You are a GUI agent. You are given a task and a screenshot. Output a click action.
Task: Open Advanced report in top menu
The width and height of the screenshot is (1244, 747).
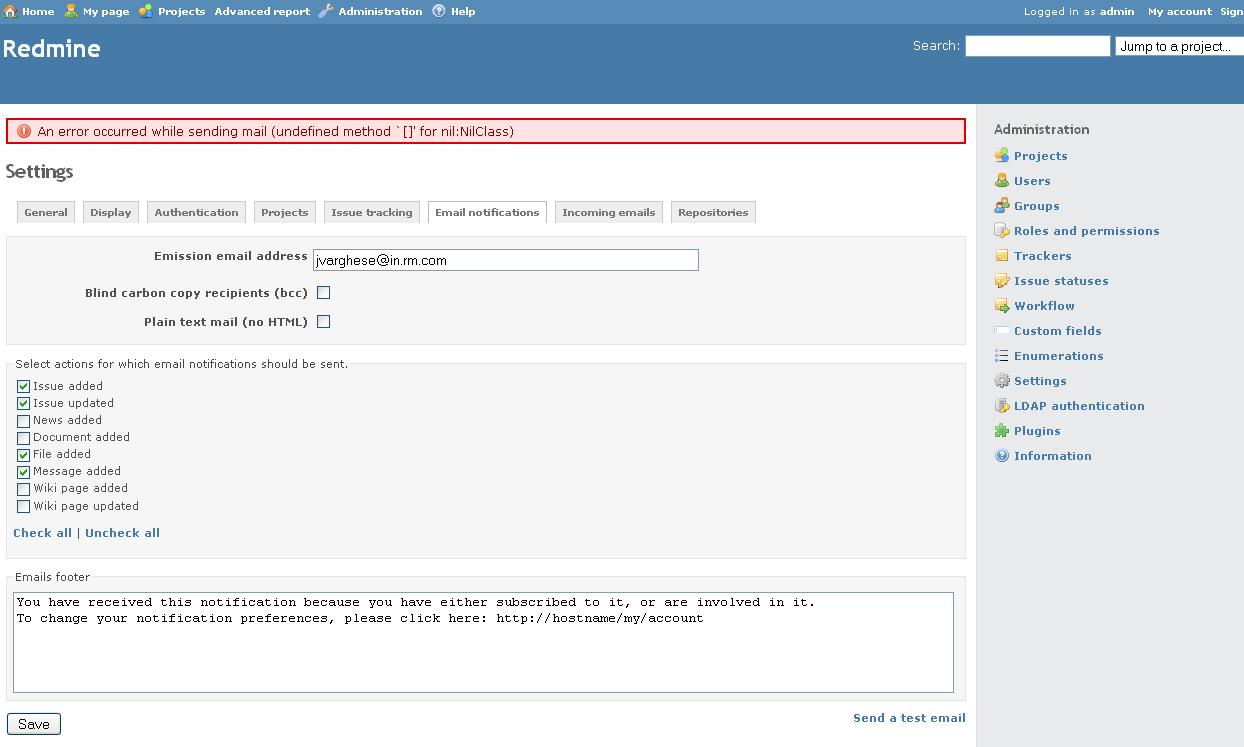(x=262, y=11)
